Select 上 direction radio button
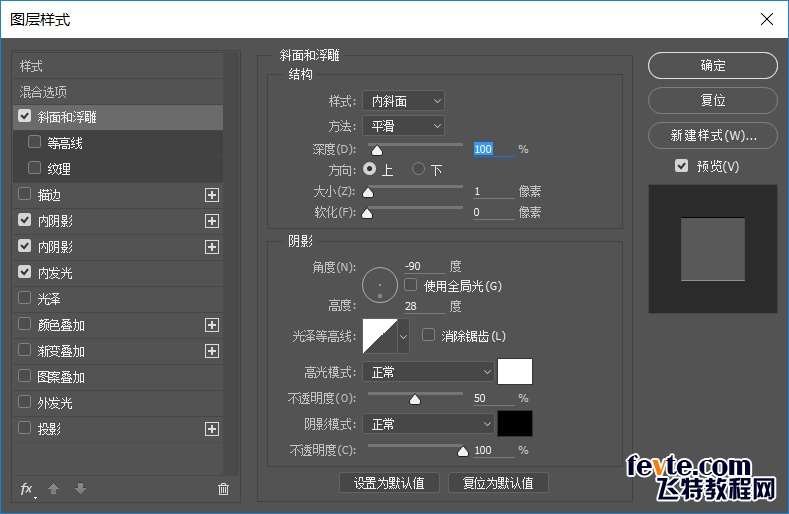The height and width of the screenshot is (514, 789). [369, 169]
